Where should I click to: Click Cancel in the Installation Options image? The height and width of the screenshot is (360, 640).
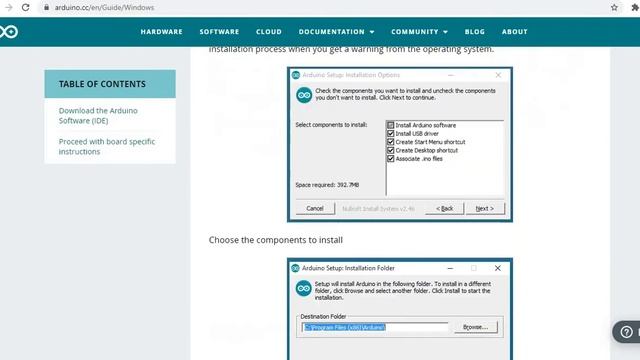tap(315, 208)
